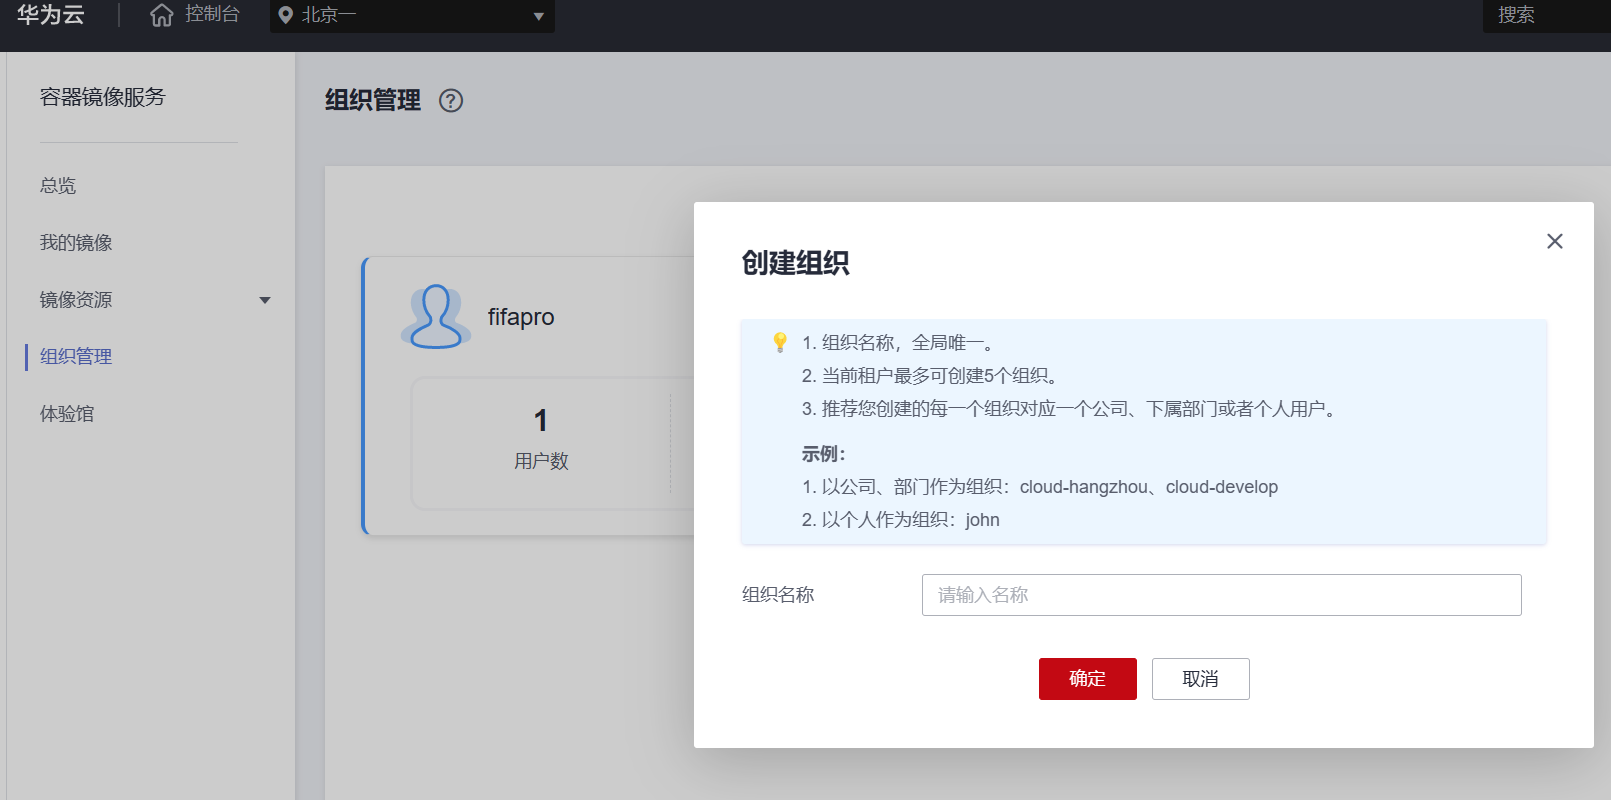The image size is (1611, 800).
Task: Open the help icon beside 组织管理
Action: coord(451,101)
